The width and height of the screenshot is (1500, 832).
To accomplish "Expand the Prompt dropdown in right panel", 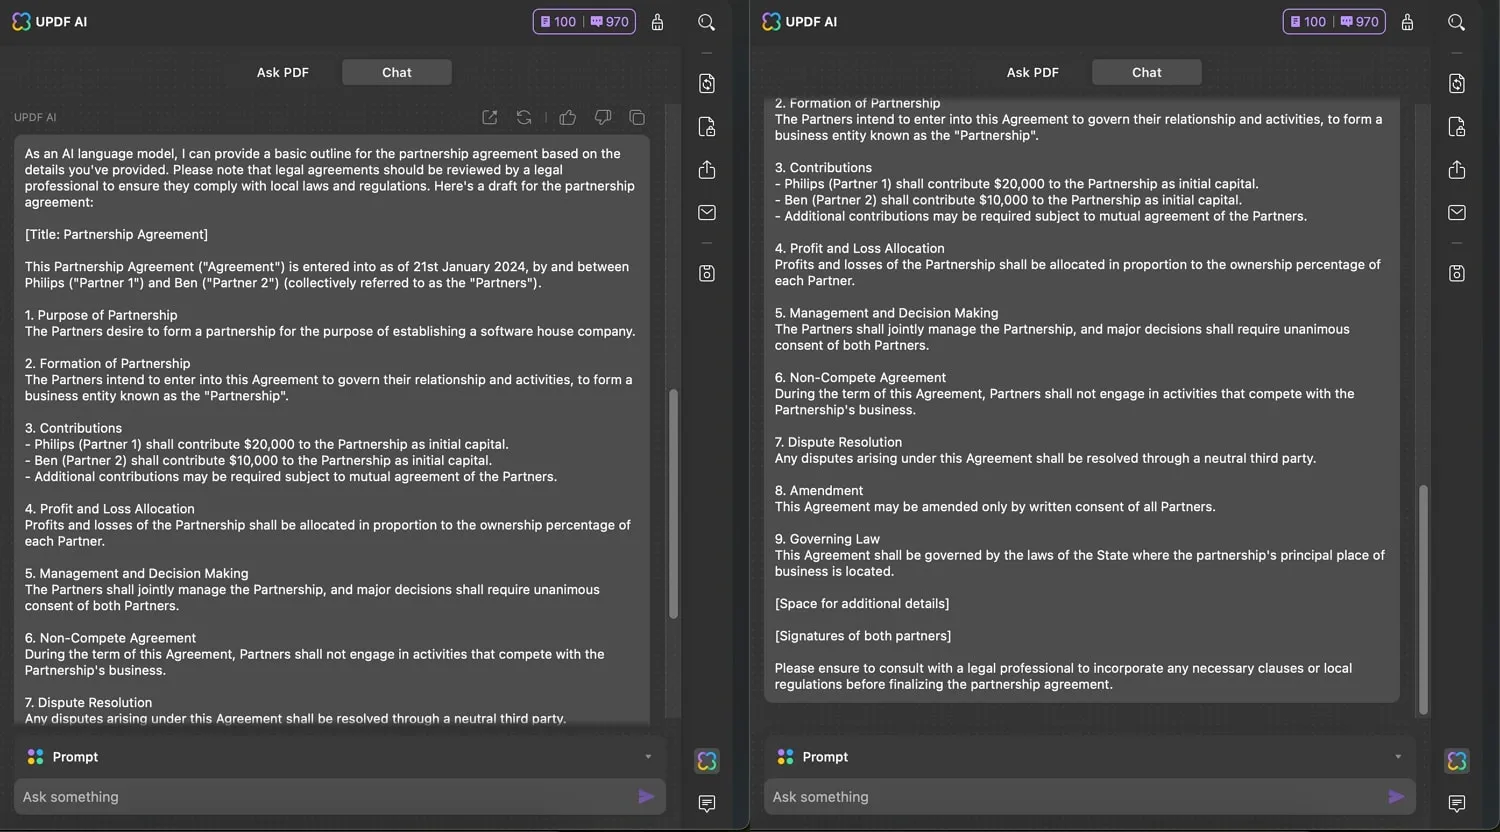I will pyautogui.click(x=1397, y=757).
